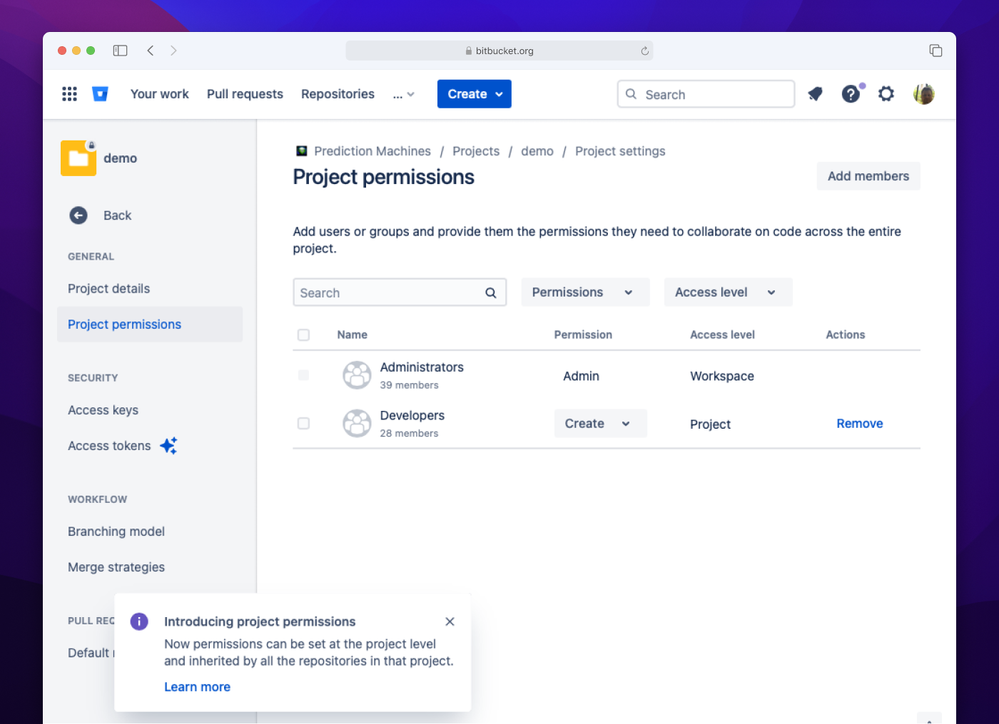Remove the Developers group permission
Image resolution: width=999 pixels, height=724 pixels.
point(859,423)
